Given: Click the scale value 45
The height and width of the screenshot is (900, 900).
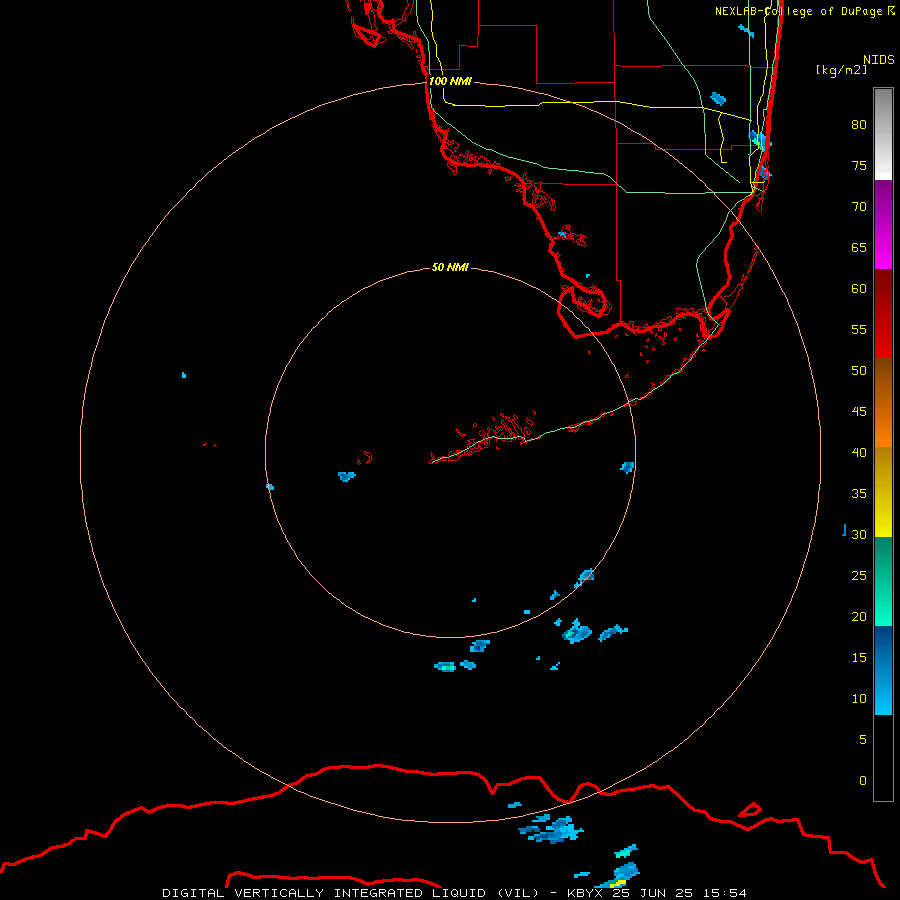Looking at the screenshot, I should (x=859, y=412).
